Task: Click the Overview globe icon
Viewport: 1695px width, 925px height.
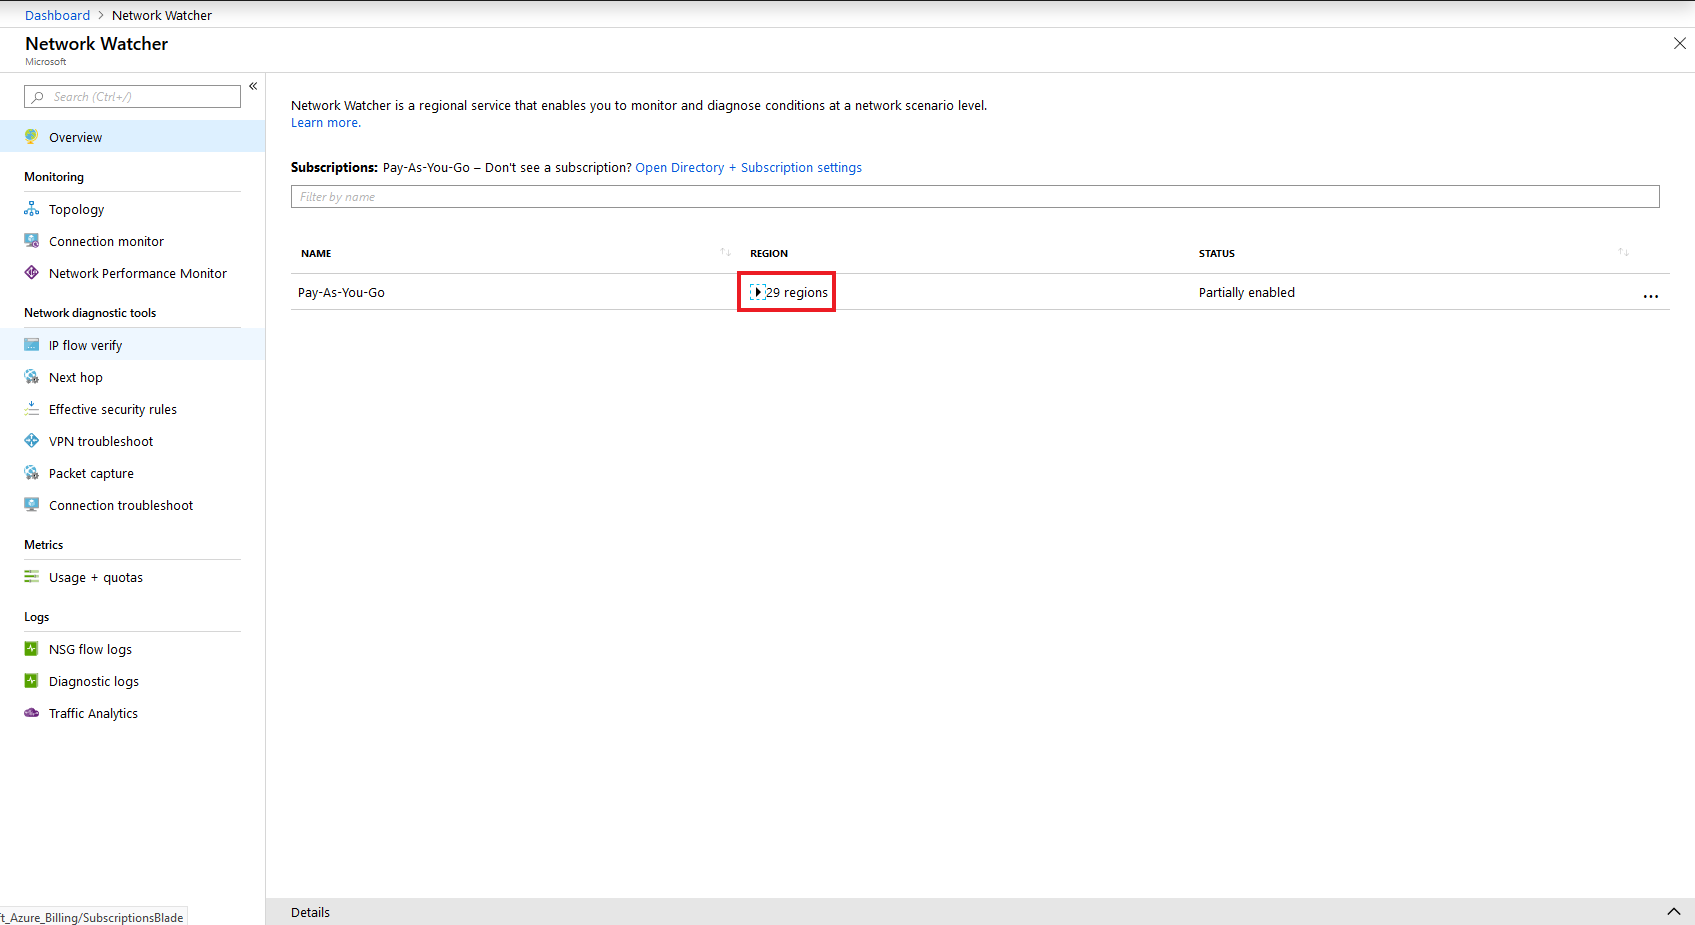Action: tap(32, 137)
